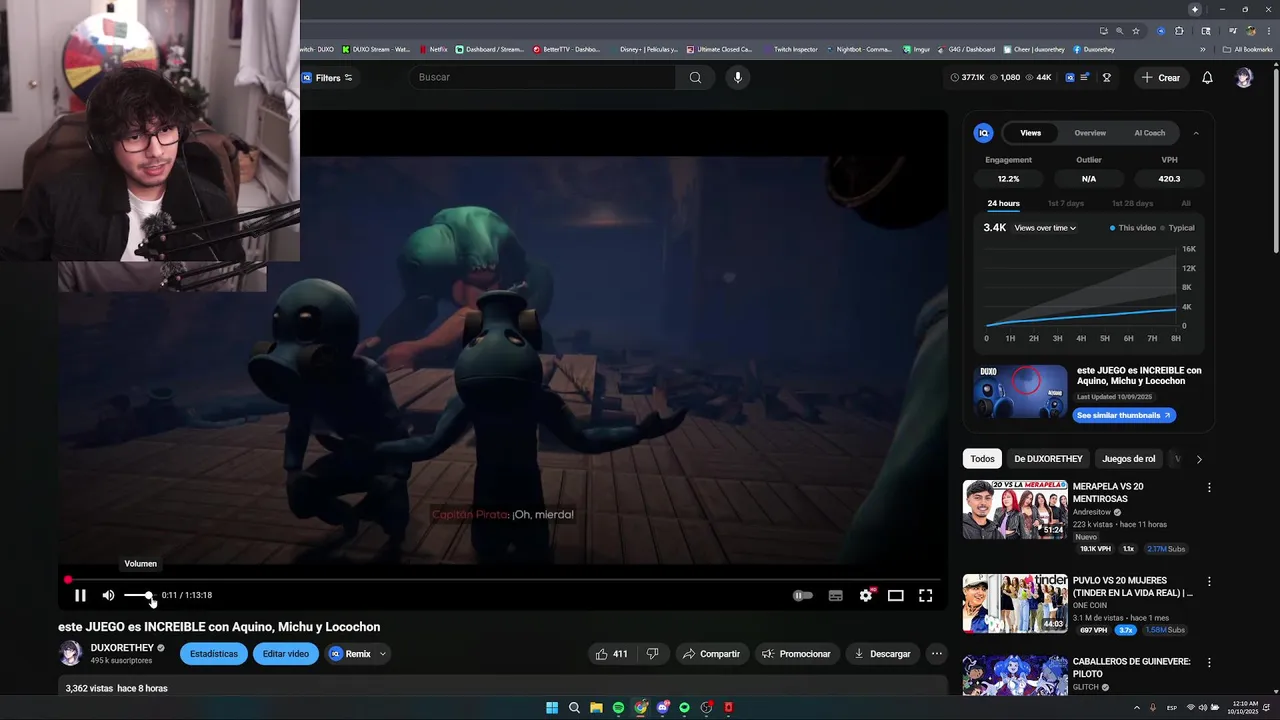Select the Juegos de rol chip
The image size is (1280, 720).
point(1128,458)
